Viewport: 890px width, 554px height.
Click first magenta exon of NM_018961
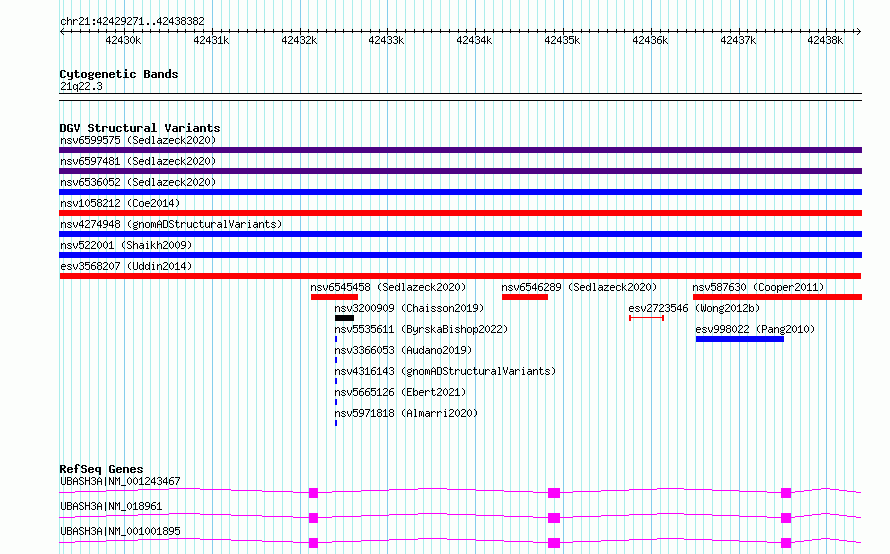point(313,518)
